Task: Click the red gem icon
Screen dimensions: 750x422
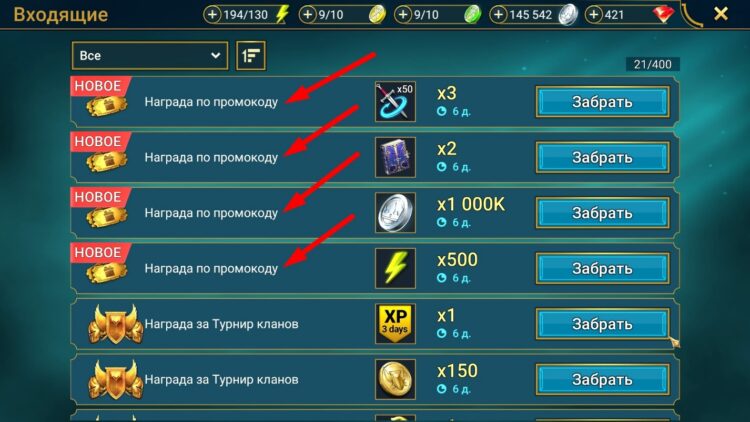Action: click(x=663, y=14)
